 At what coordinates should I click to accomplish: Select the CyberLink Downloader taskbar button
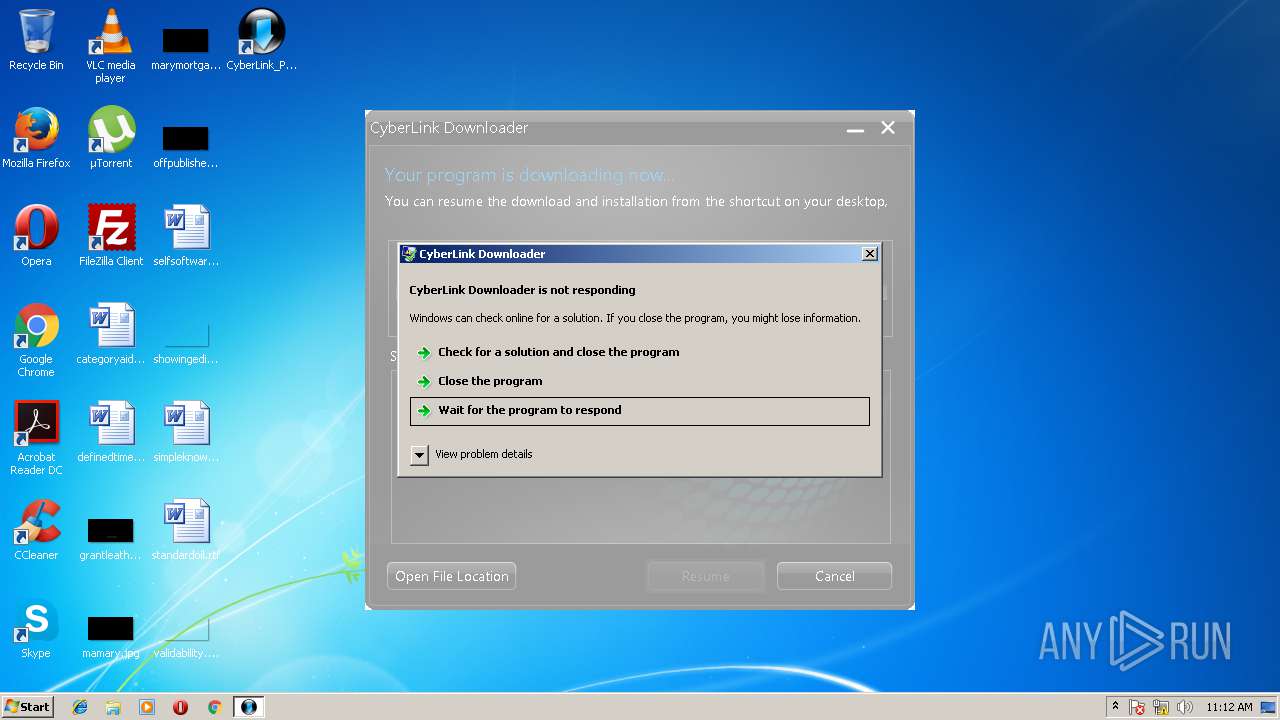point(249,707)
